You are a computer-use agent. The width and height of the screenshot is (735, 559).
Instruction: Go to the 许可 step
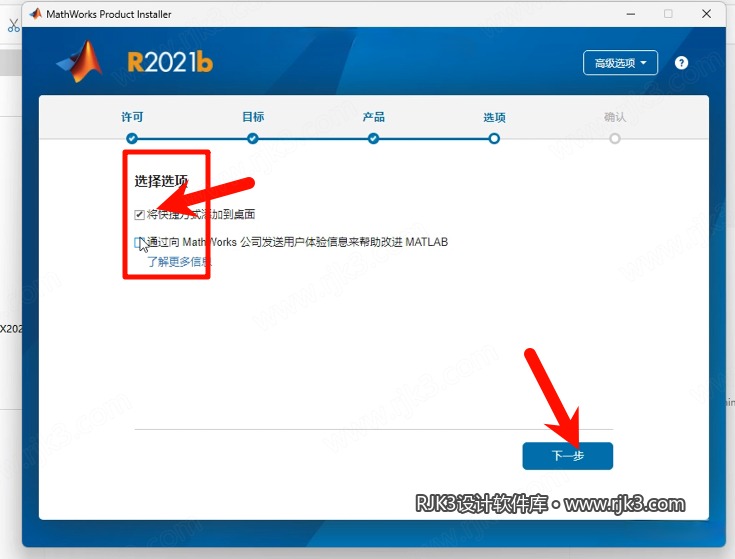coord(132,117)
